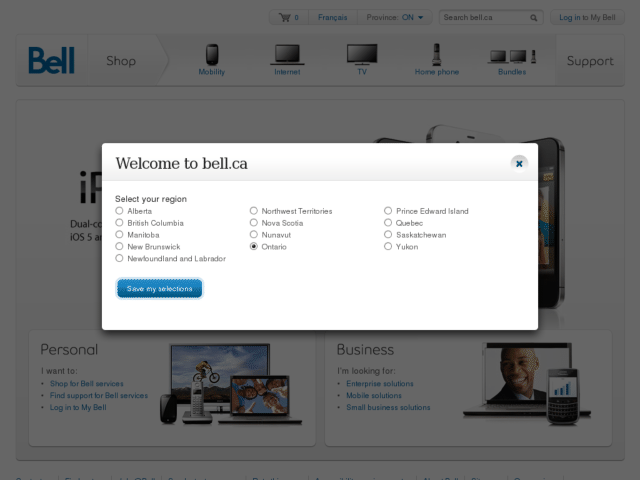Select the Manitoba region option
This screenshot has height=480, width=640.
[x=119, y=235]
